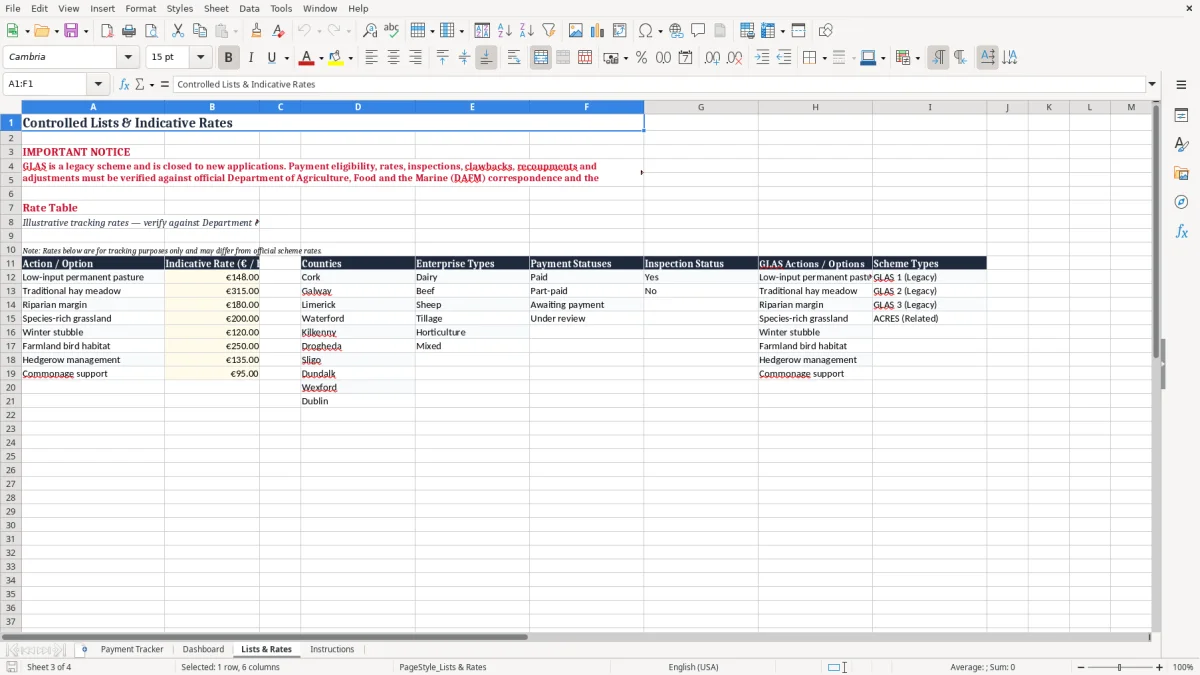Open the Font Color dropdown arrow
Screen dimensions: 1200x675
[321, 58]
